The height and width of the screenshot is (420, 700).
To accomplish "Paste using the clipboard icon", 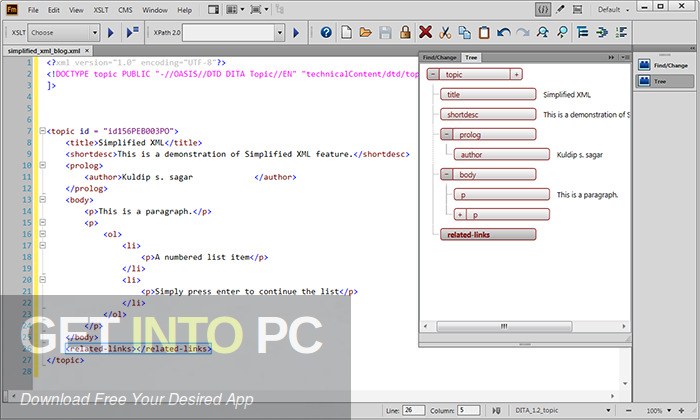I will [484, 32].
